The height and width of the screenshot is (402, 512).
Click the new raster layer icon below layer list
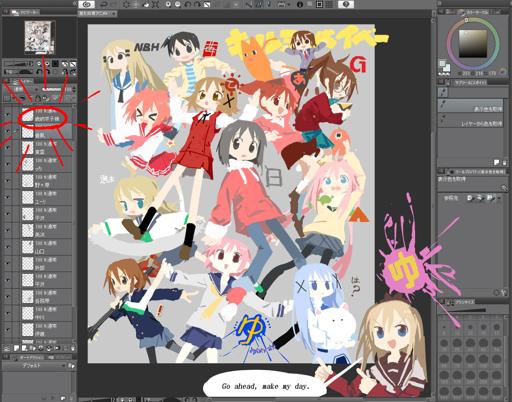tap(16, 348)
